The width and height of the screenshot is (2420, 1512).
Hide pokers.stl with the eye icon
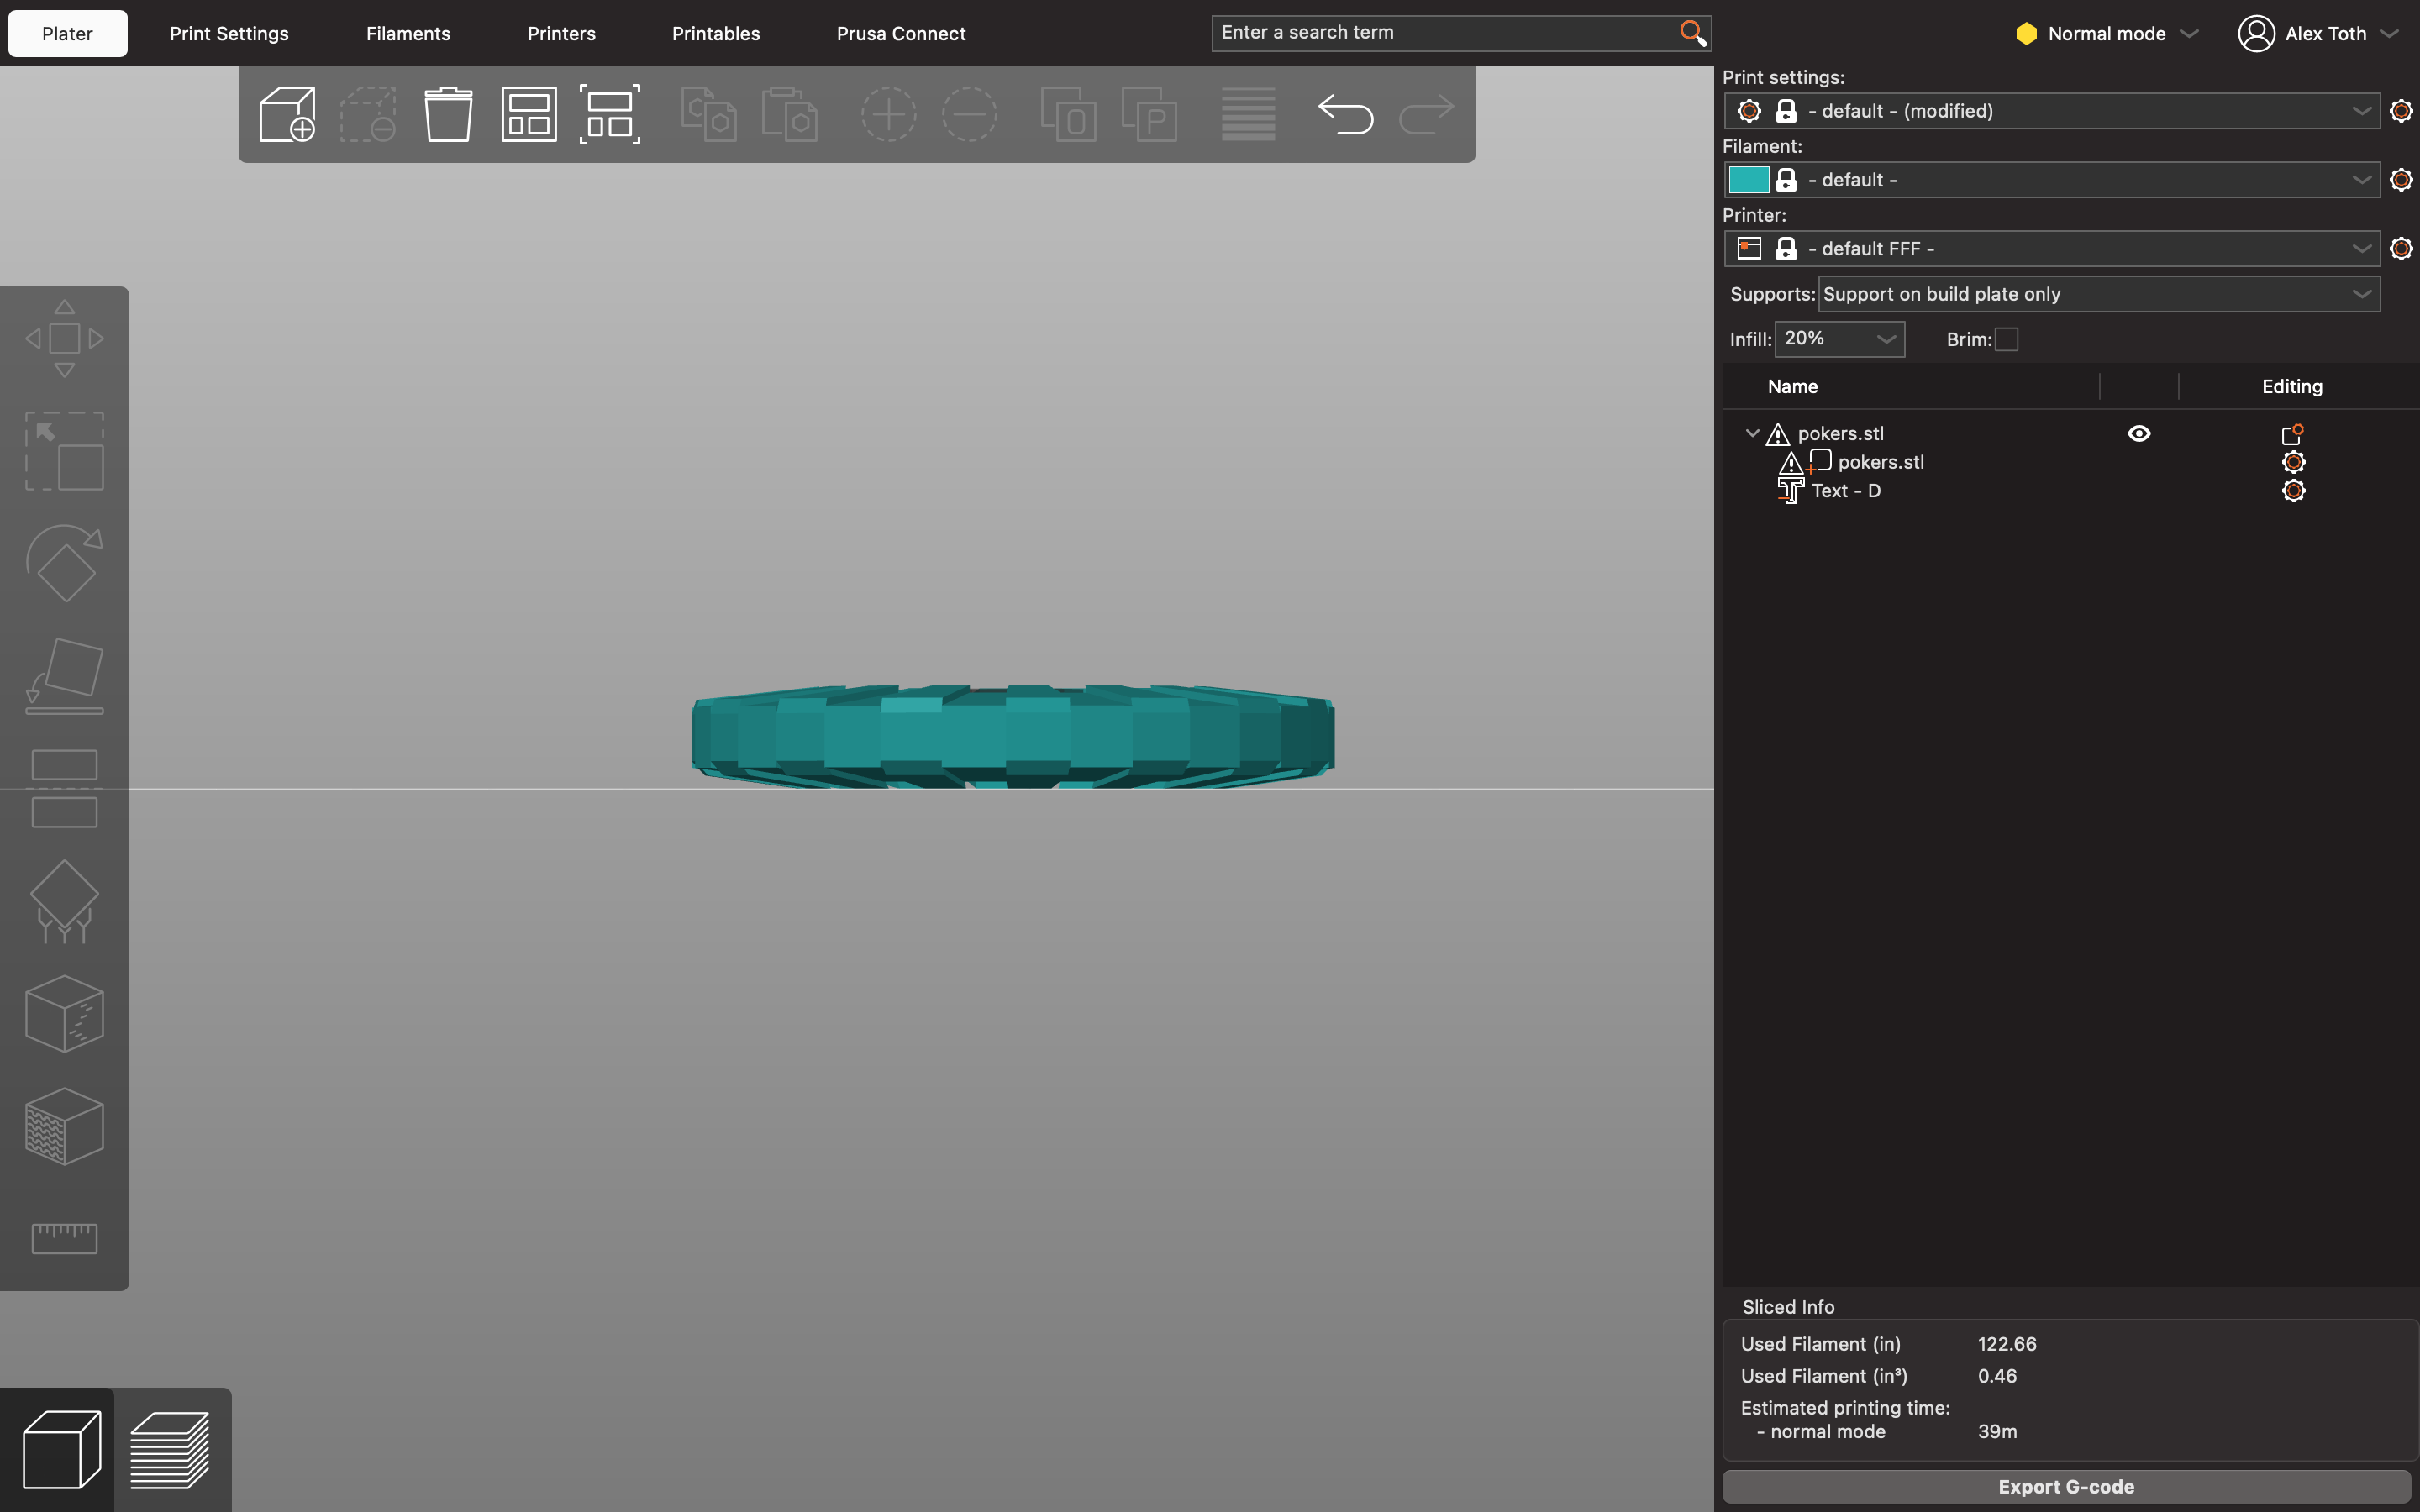click(2139, 433)
